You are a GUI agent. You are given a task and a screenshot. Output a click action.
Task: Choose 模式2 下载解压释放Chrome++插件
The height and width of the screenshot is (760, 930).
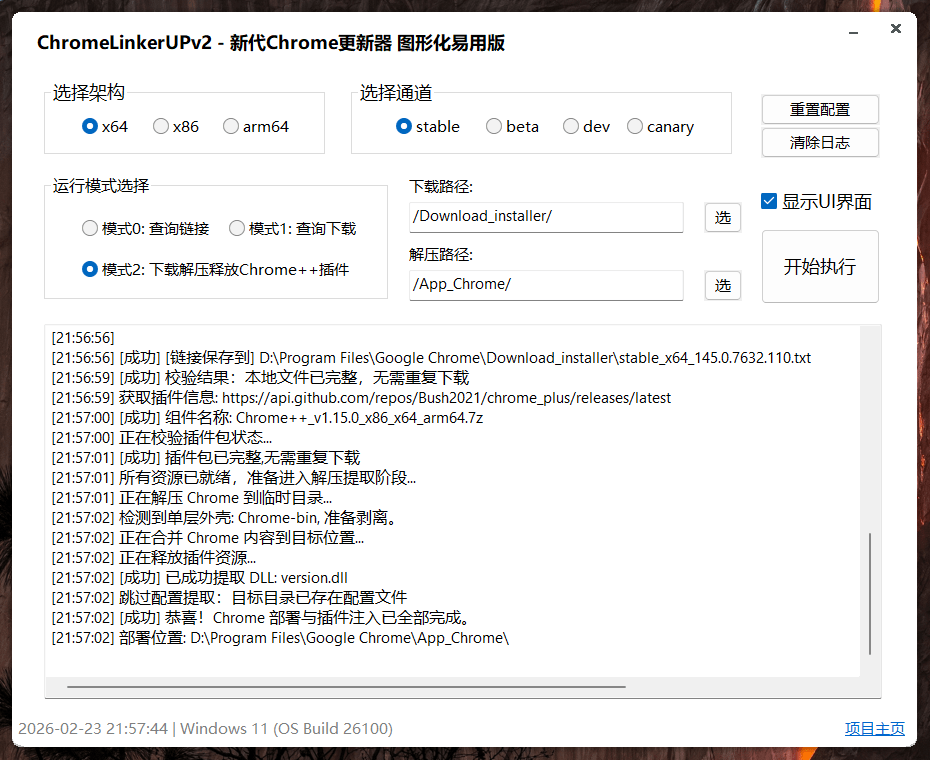[90, 270]
